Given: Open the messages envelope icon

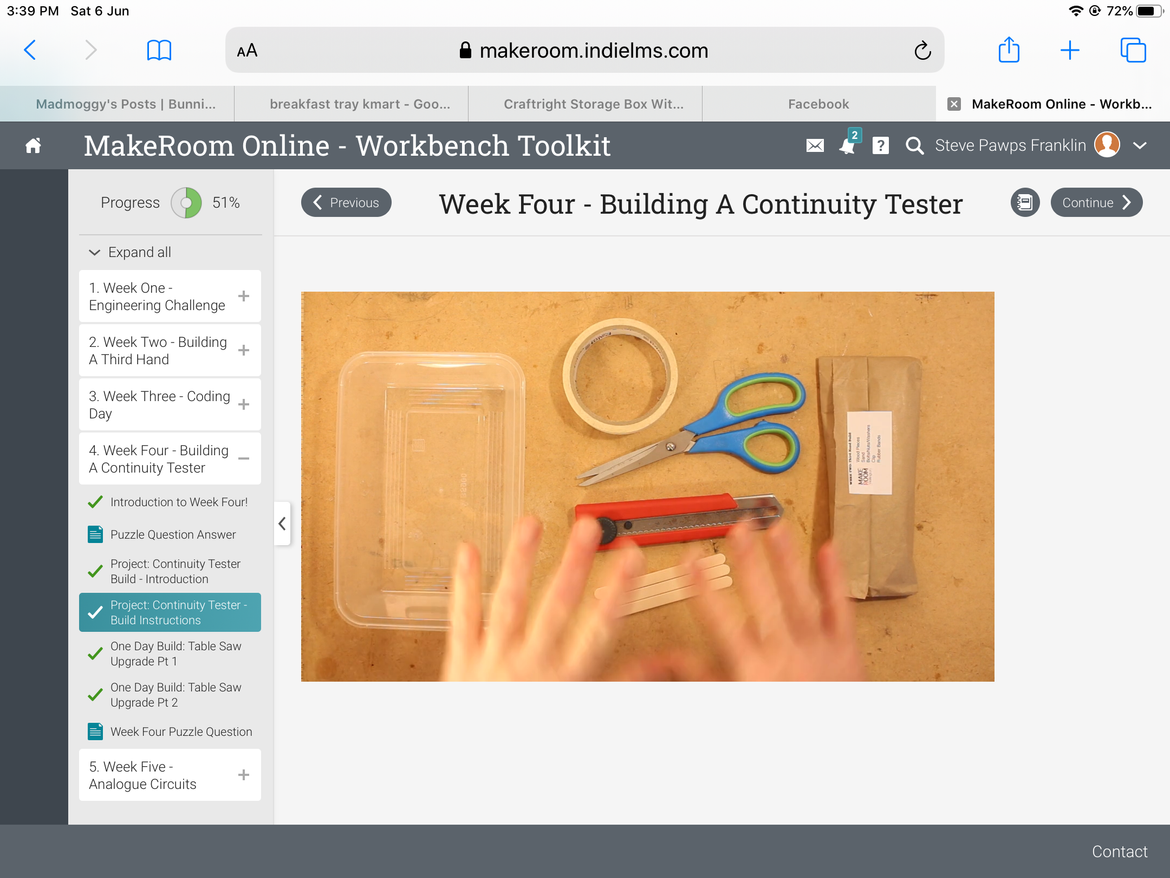Looking at the screenshot, I should click(x=815, y=146).
